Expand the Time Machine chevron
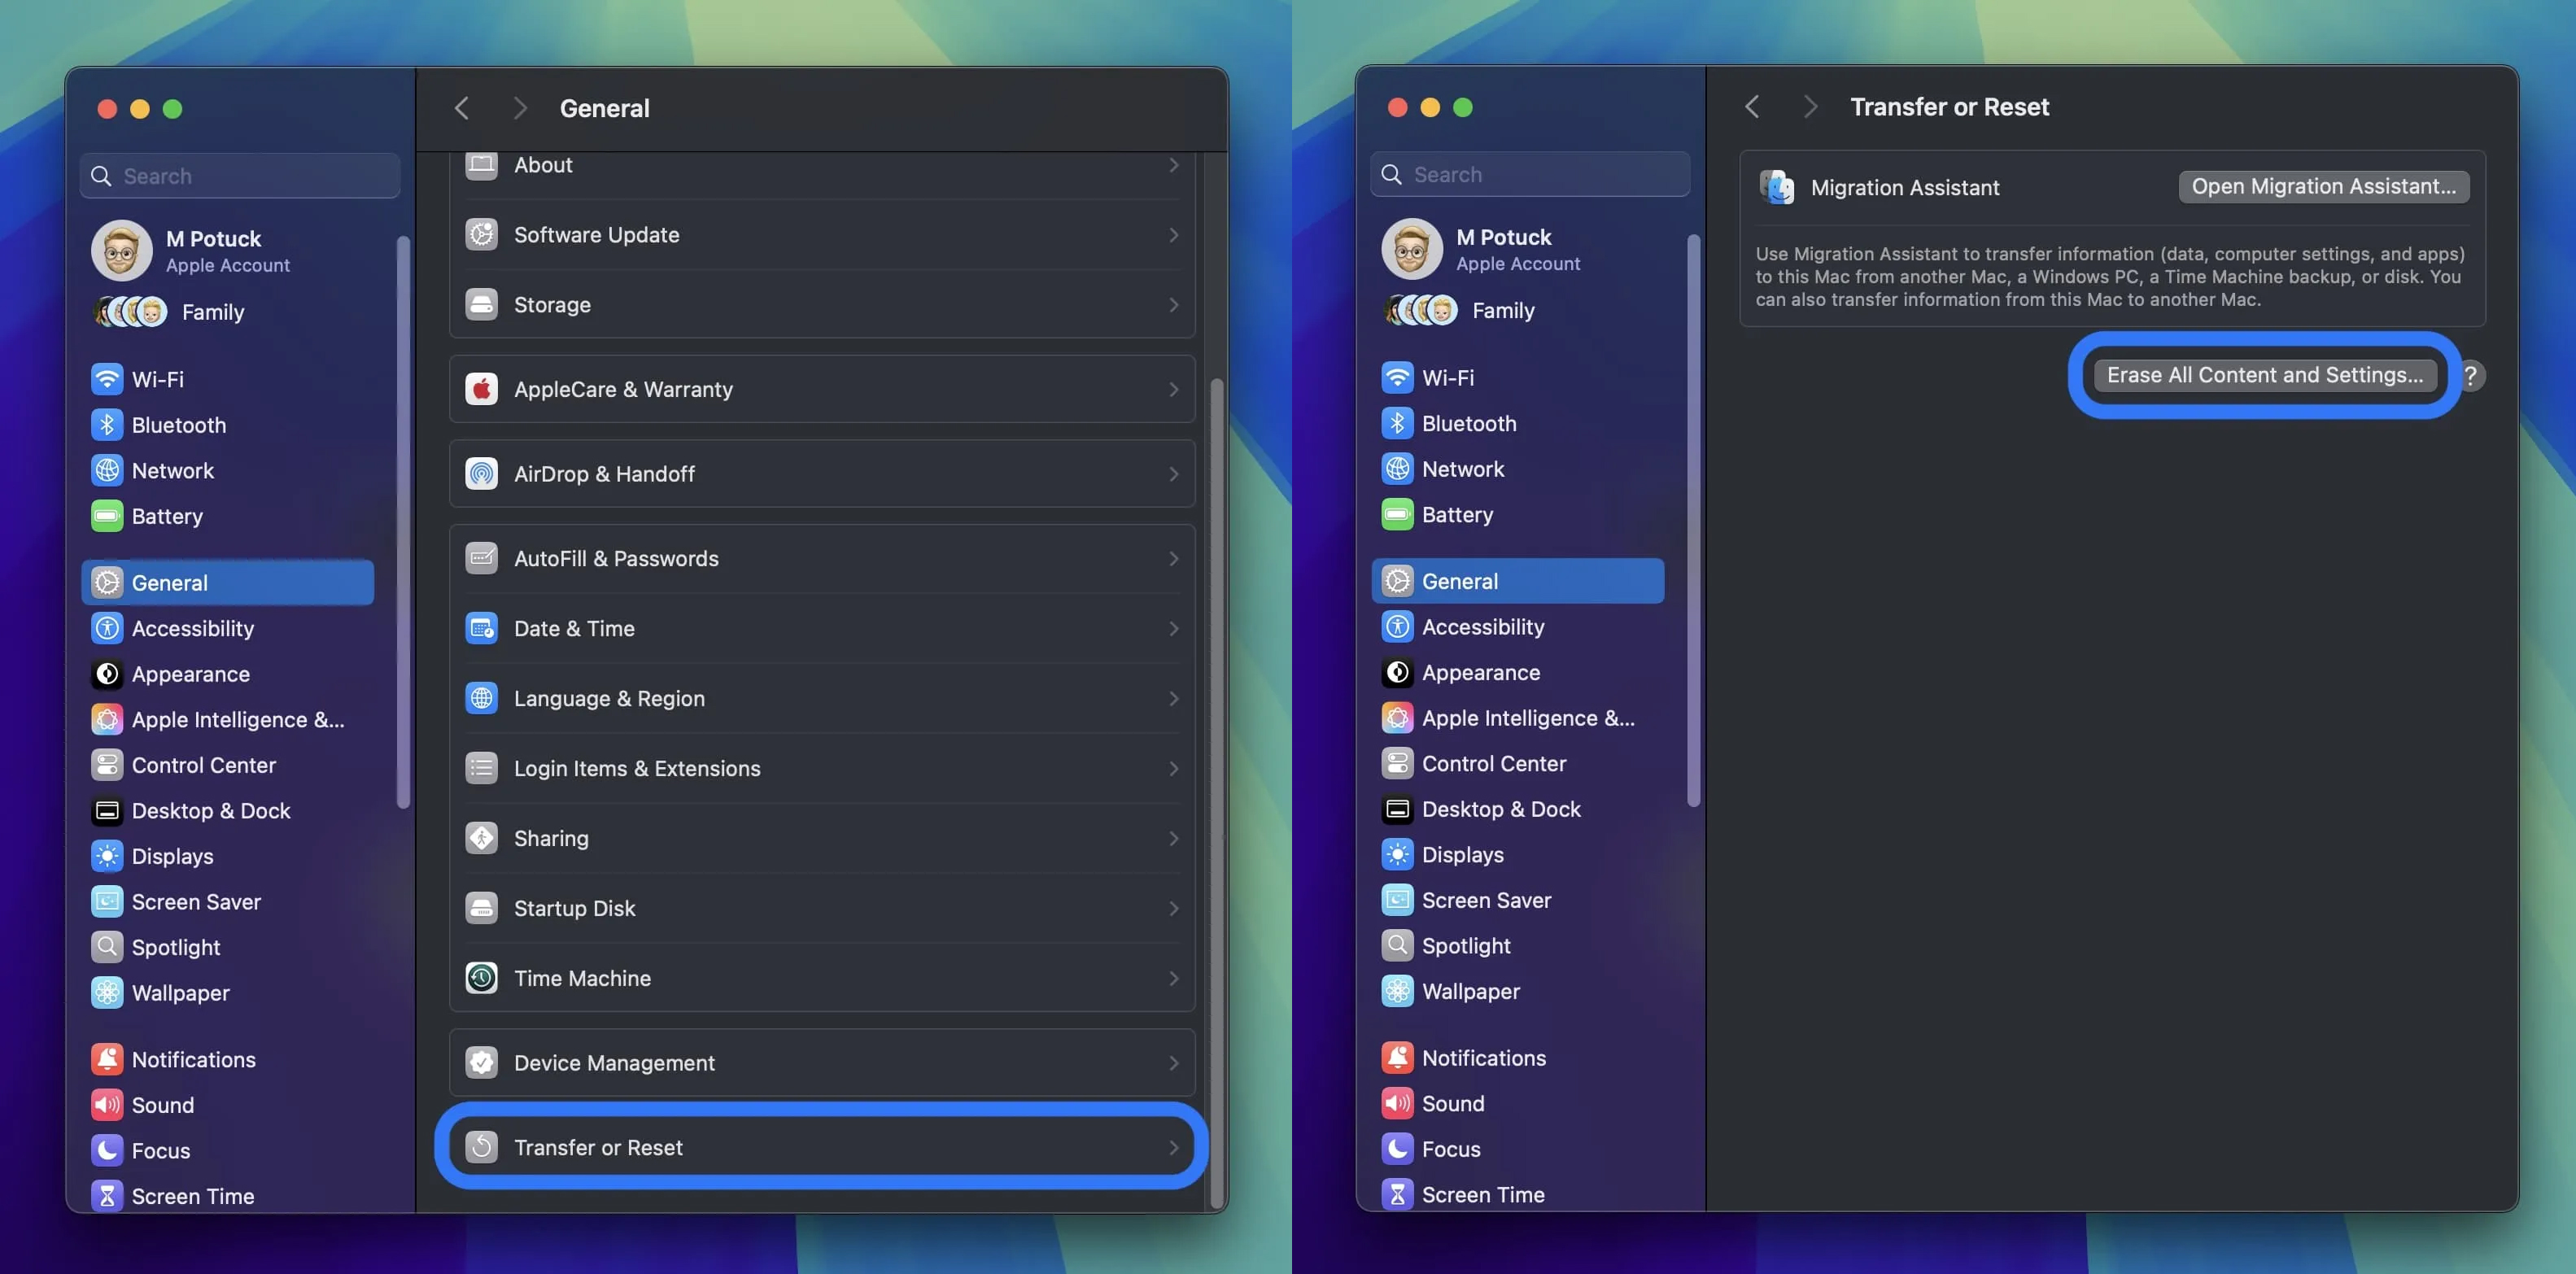Image resolution: width=2576 pixels, height=1274 pixels. [1174, 978]
